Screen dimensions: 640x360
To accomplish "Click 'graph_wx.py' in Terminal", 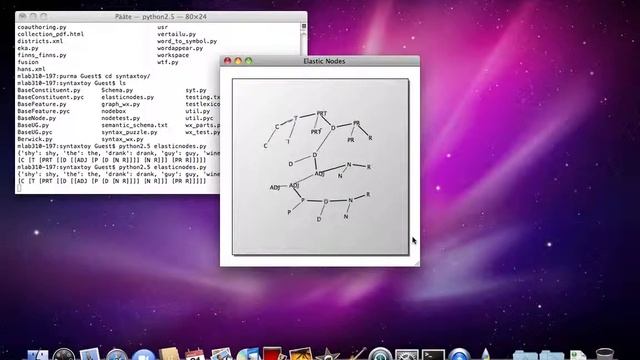I will 121,104.
